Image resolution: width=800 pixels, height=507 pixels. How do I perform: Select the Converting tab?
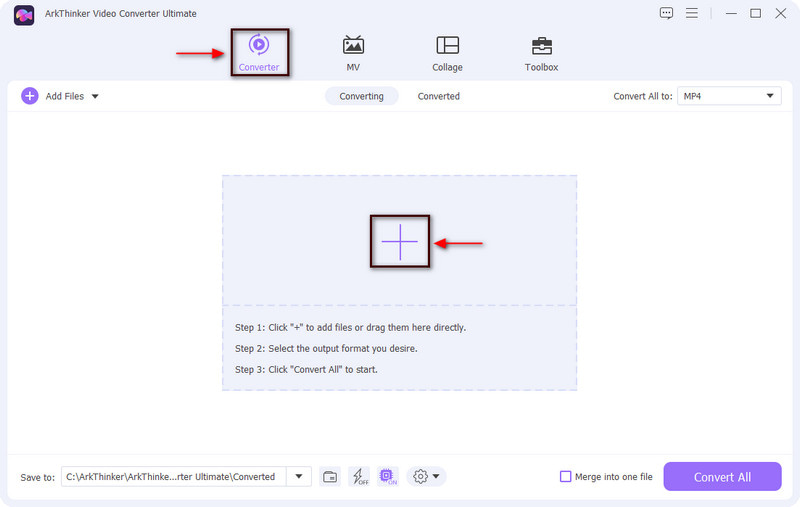[361, 96]
